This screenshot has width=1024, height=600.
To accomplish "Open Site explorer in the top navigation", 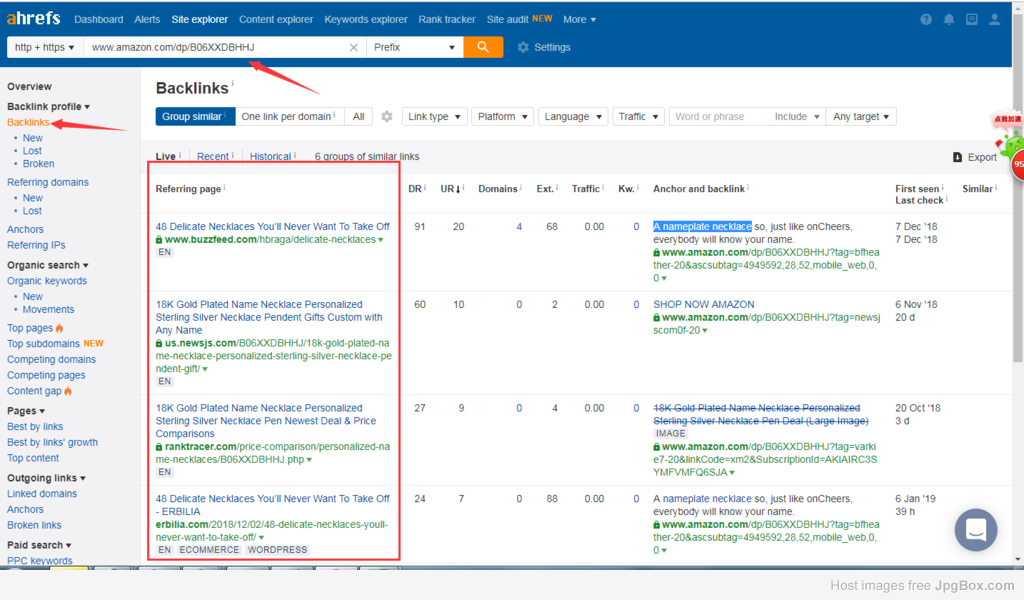I will [x=200, y=20].
